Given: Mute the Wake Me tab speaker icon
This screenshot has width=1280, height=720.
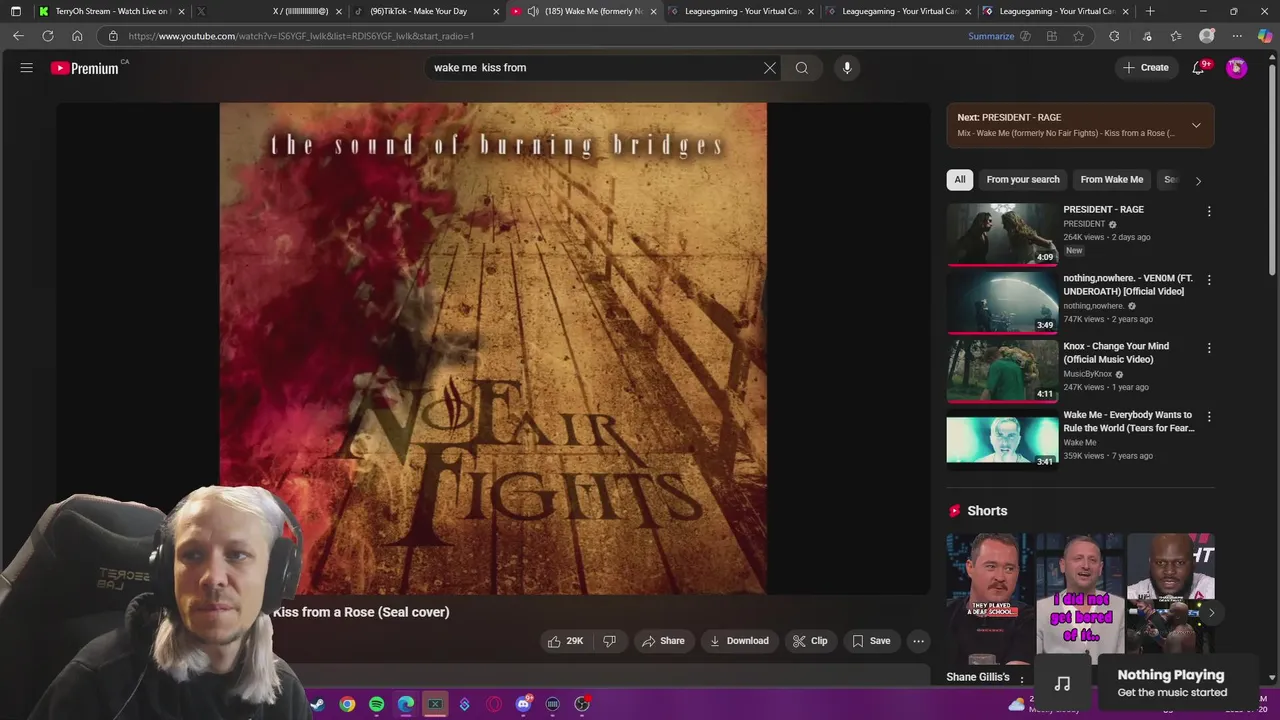Looking at the screenshot, I should [533, 11].
